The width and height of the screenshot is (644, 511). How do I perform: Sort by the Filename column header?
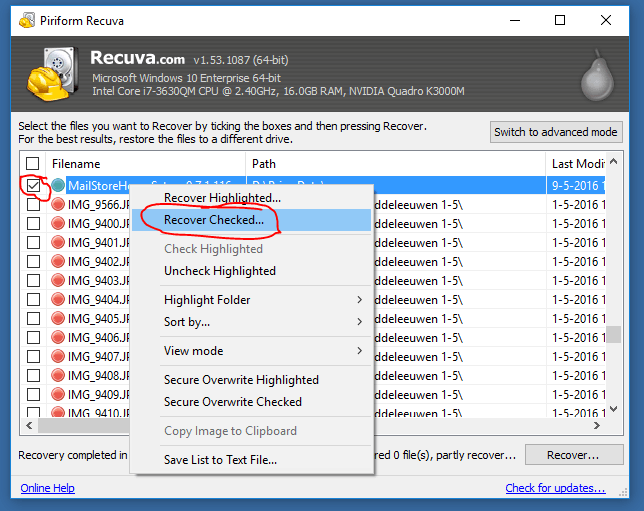point(146,164)
